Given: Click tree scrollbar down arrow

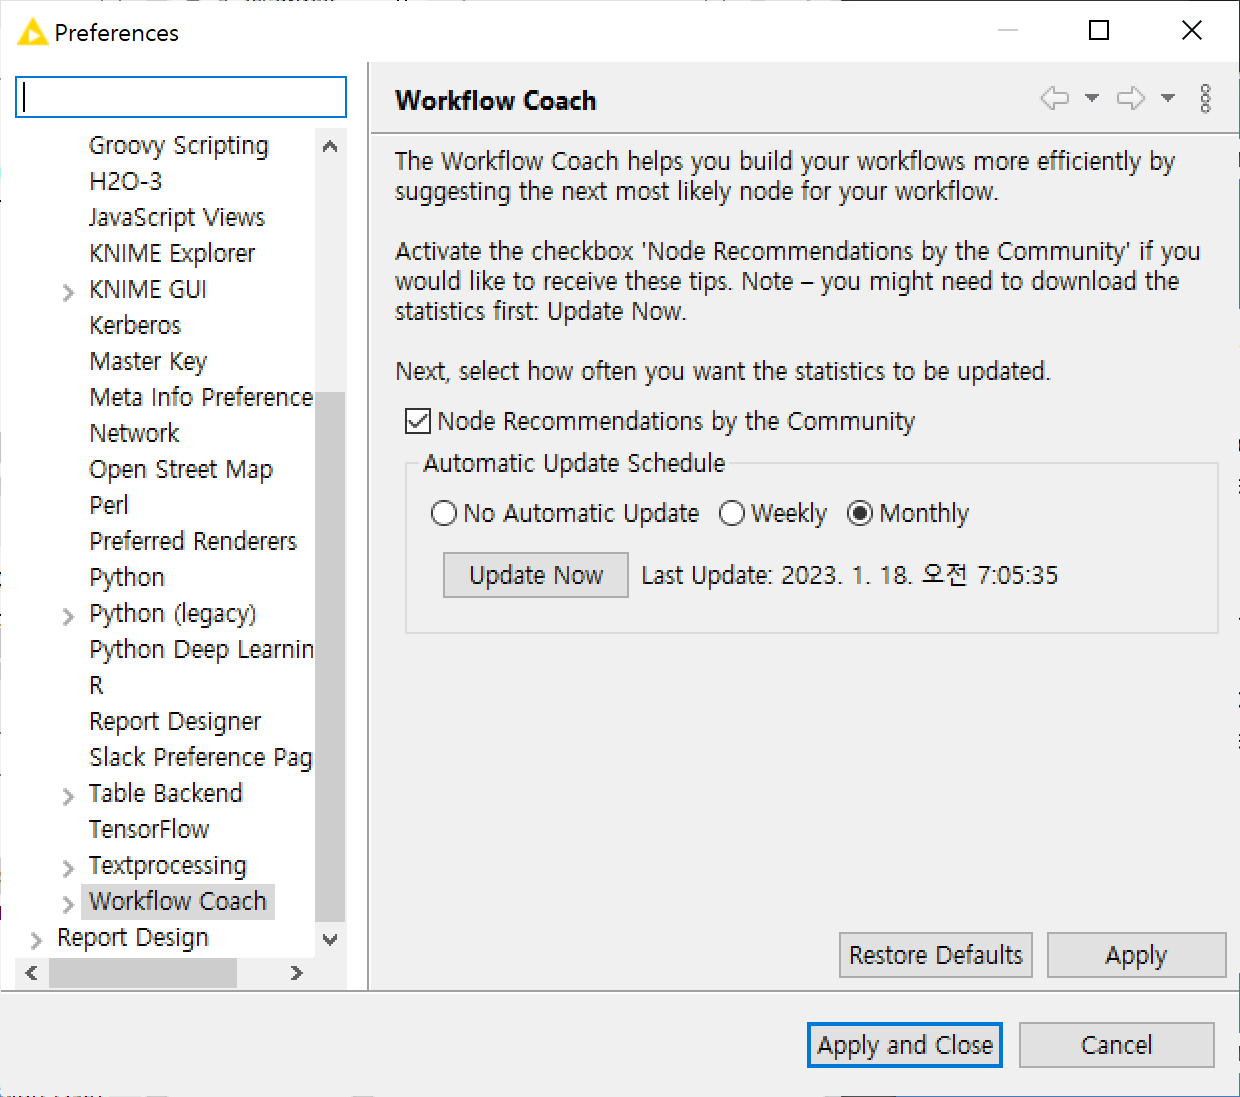Looking at the screenshot, I should (330, 939).
